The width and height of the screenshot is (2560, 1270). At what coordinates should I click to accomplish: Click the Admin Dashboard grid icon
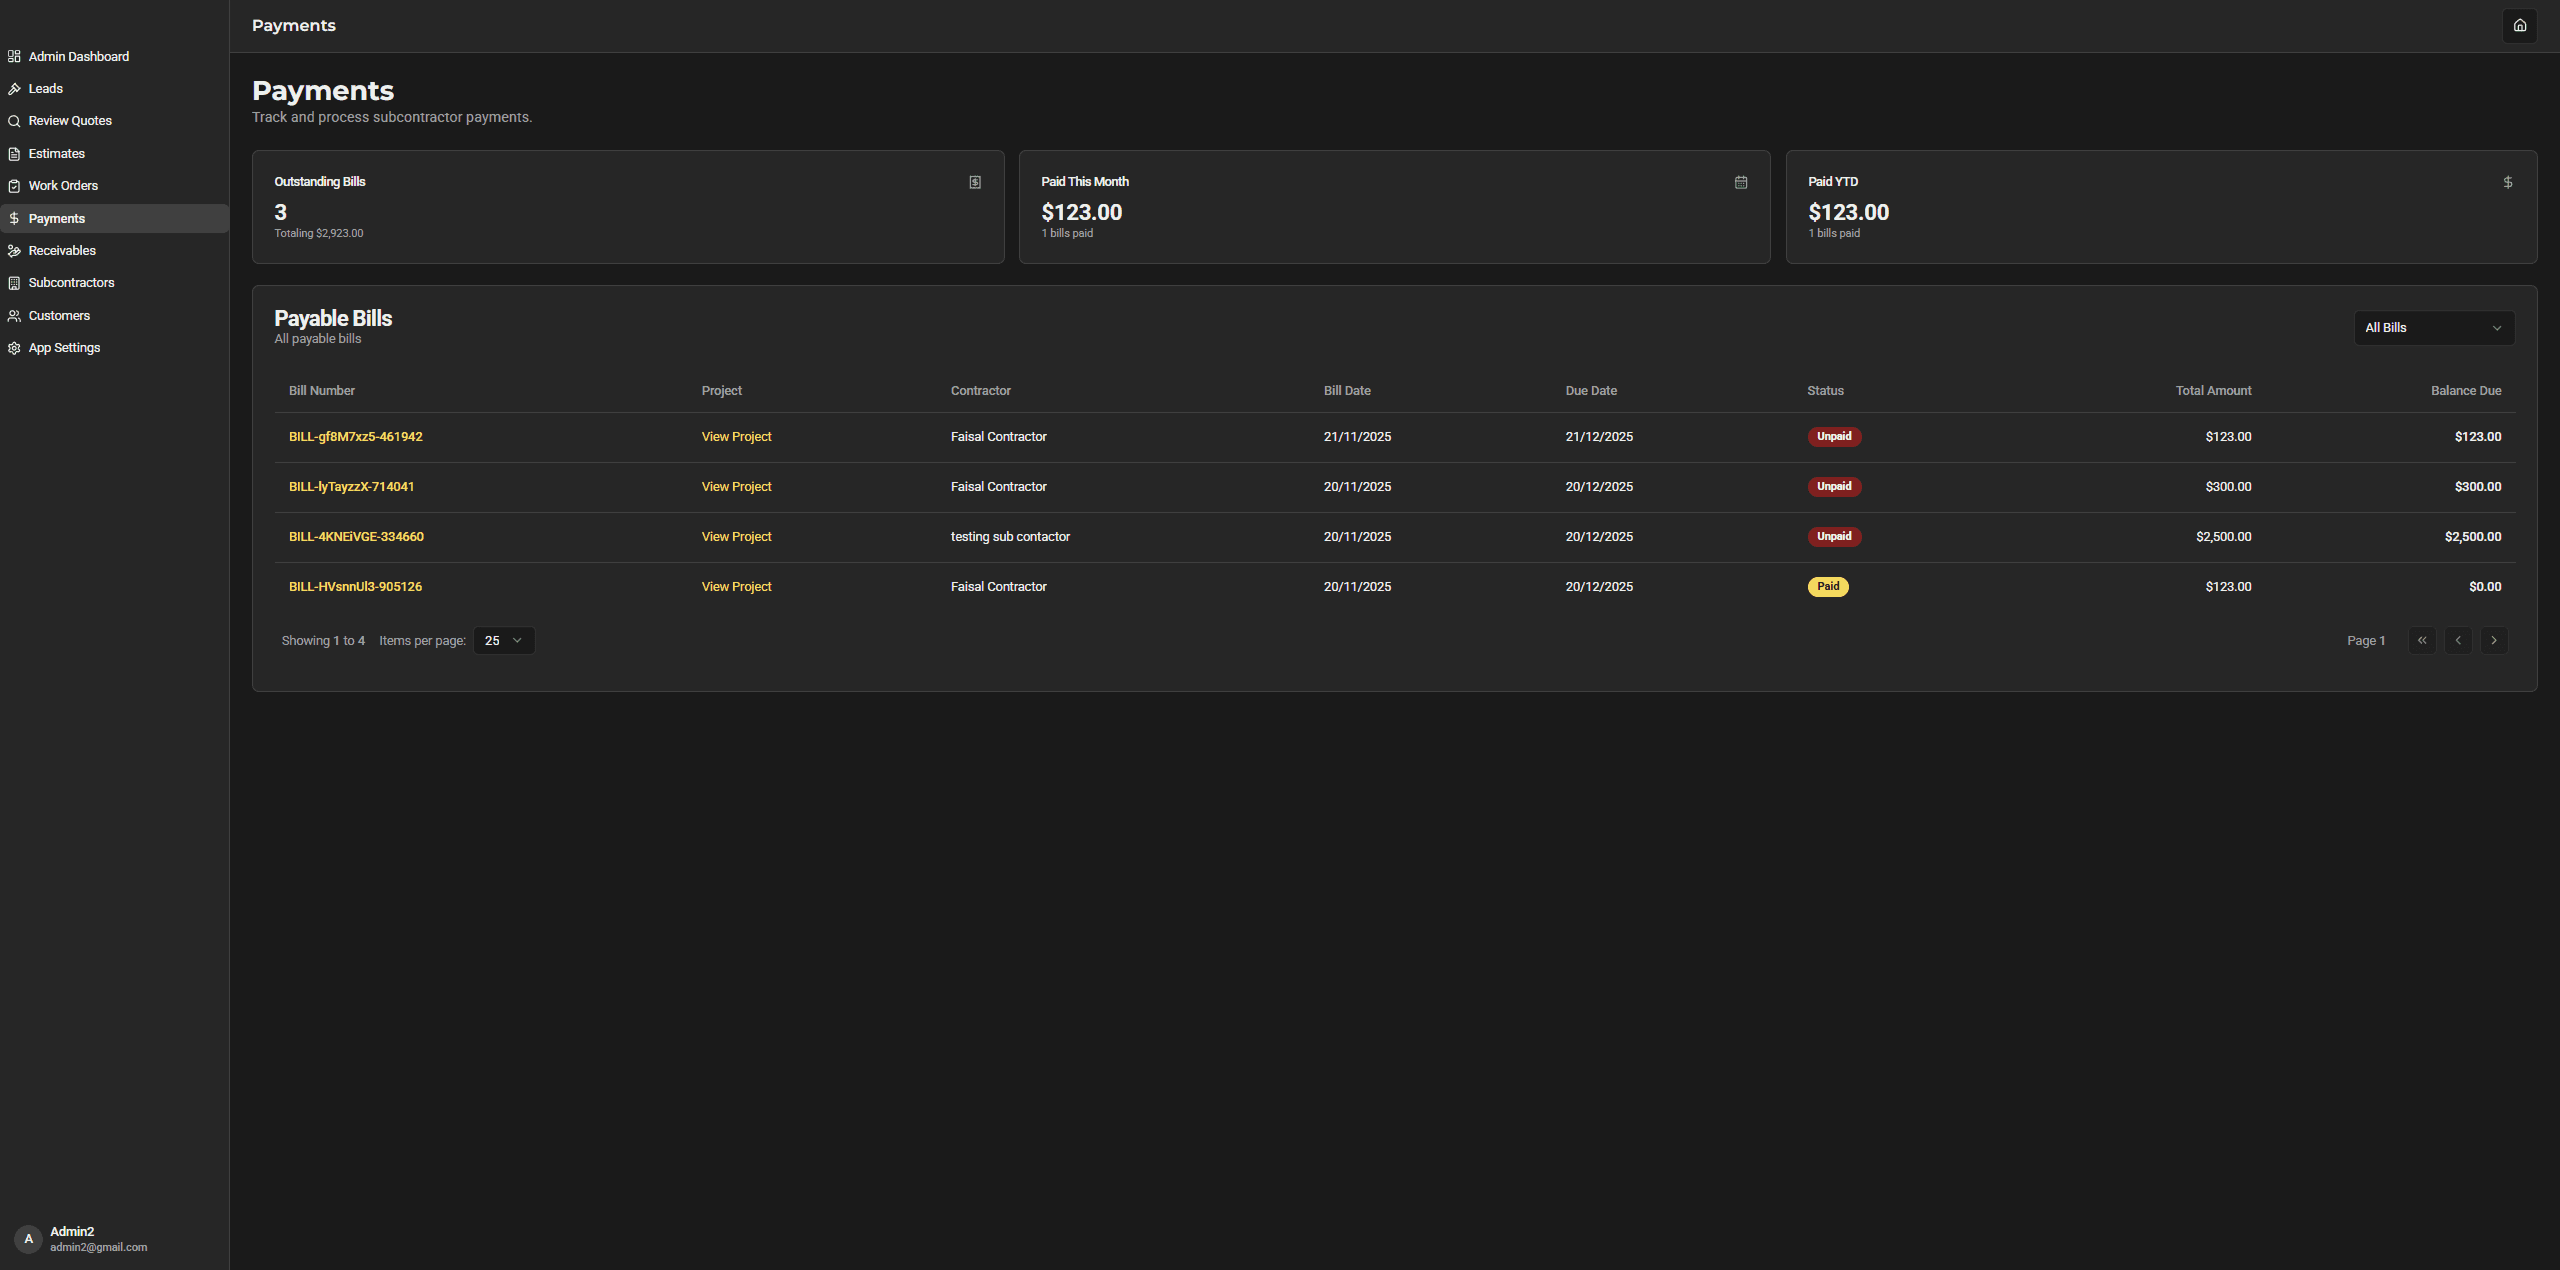coord(14,57)
